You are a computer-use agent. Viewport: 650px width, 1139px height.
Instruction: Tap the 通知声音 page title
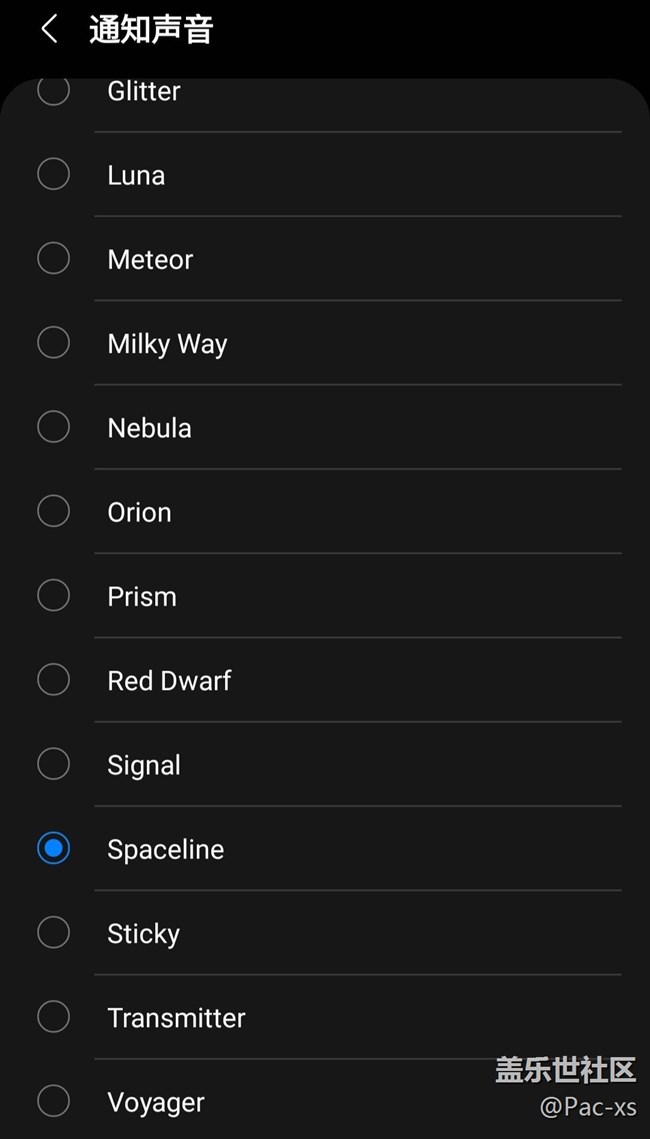click(151, 30)
